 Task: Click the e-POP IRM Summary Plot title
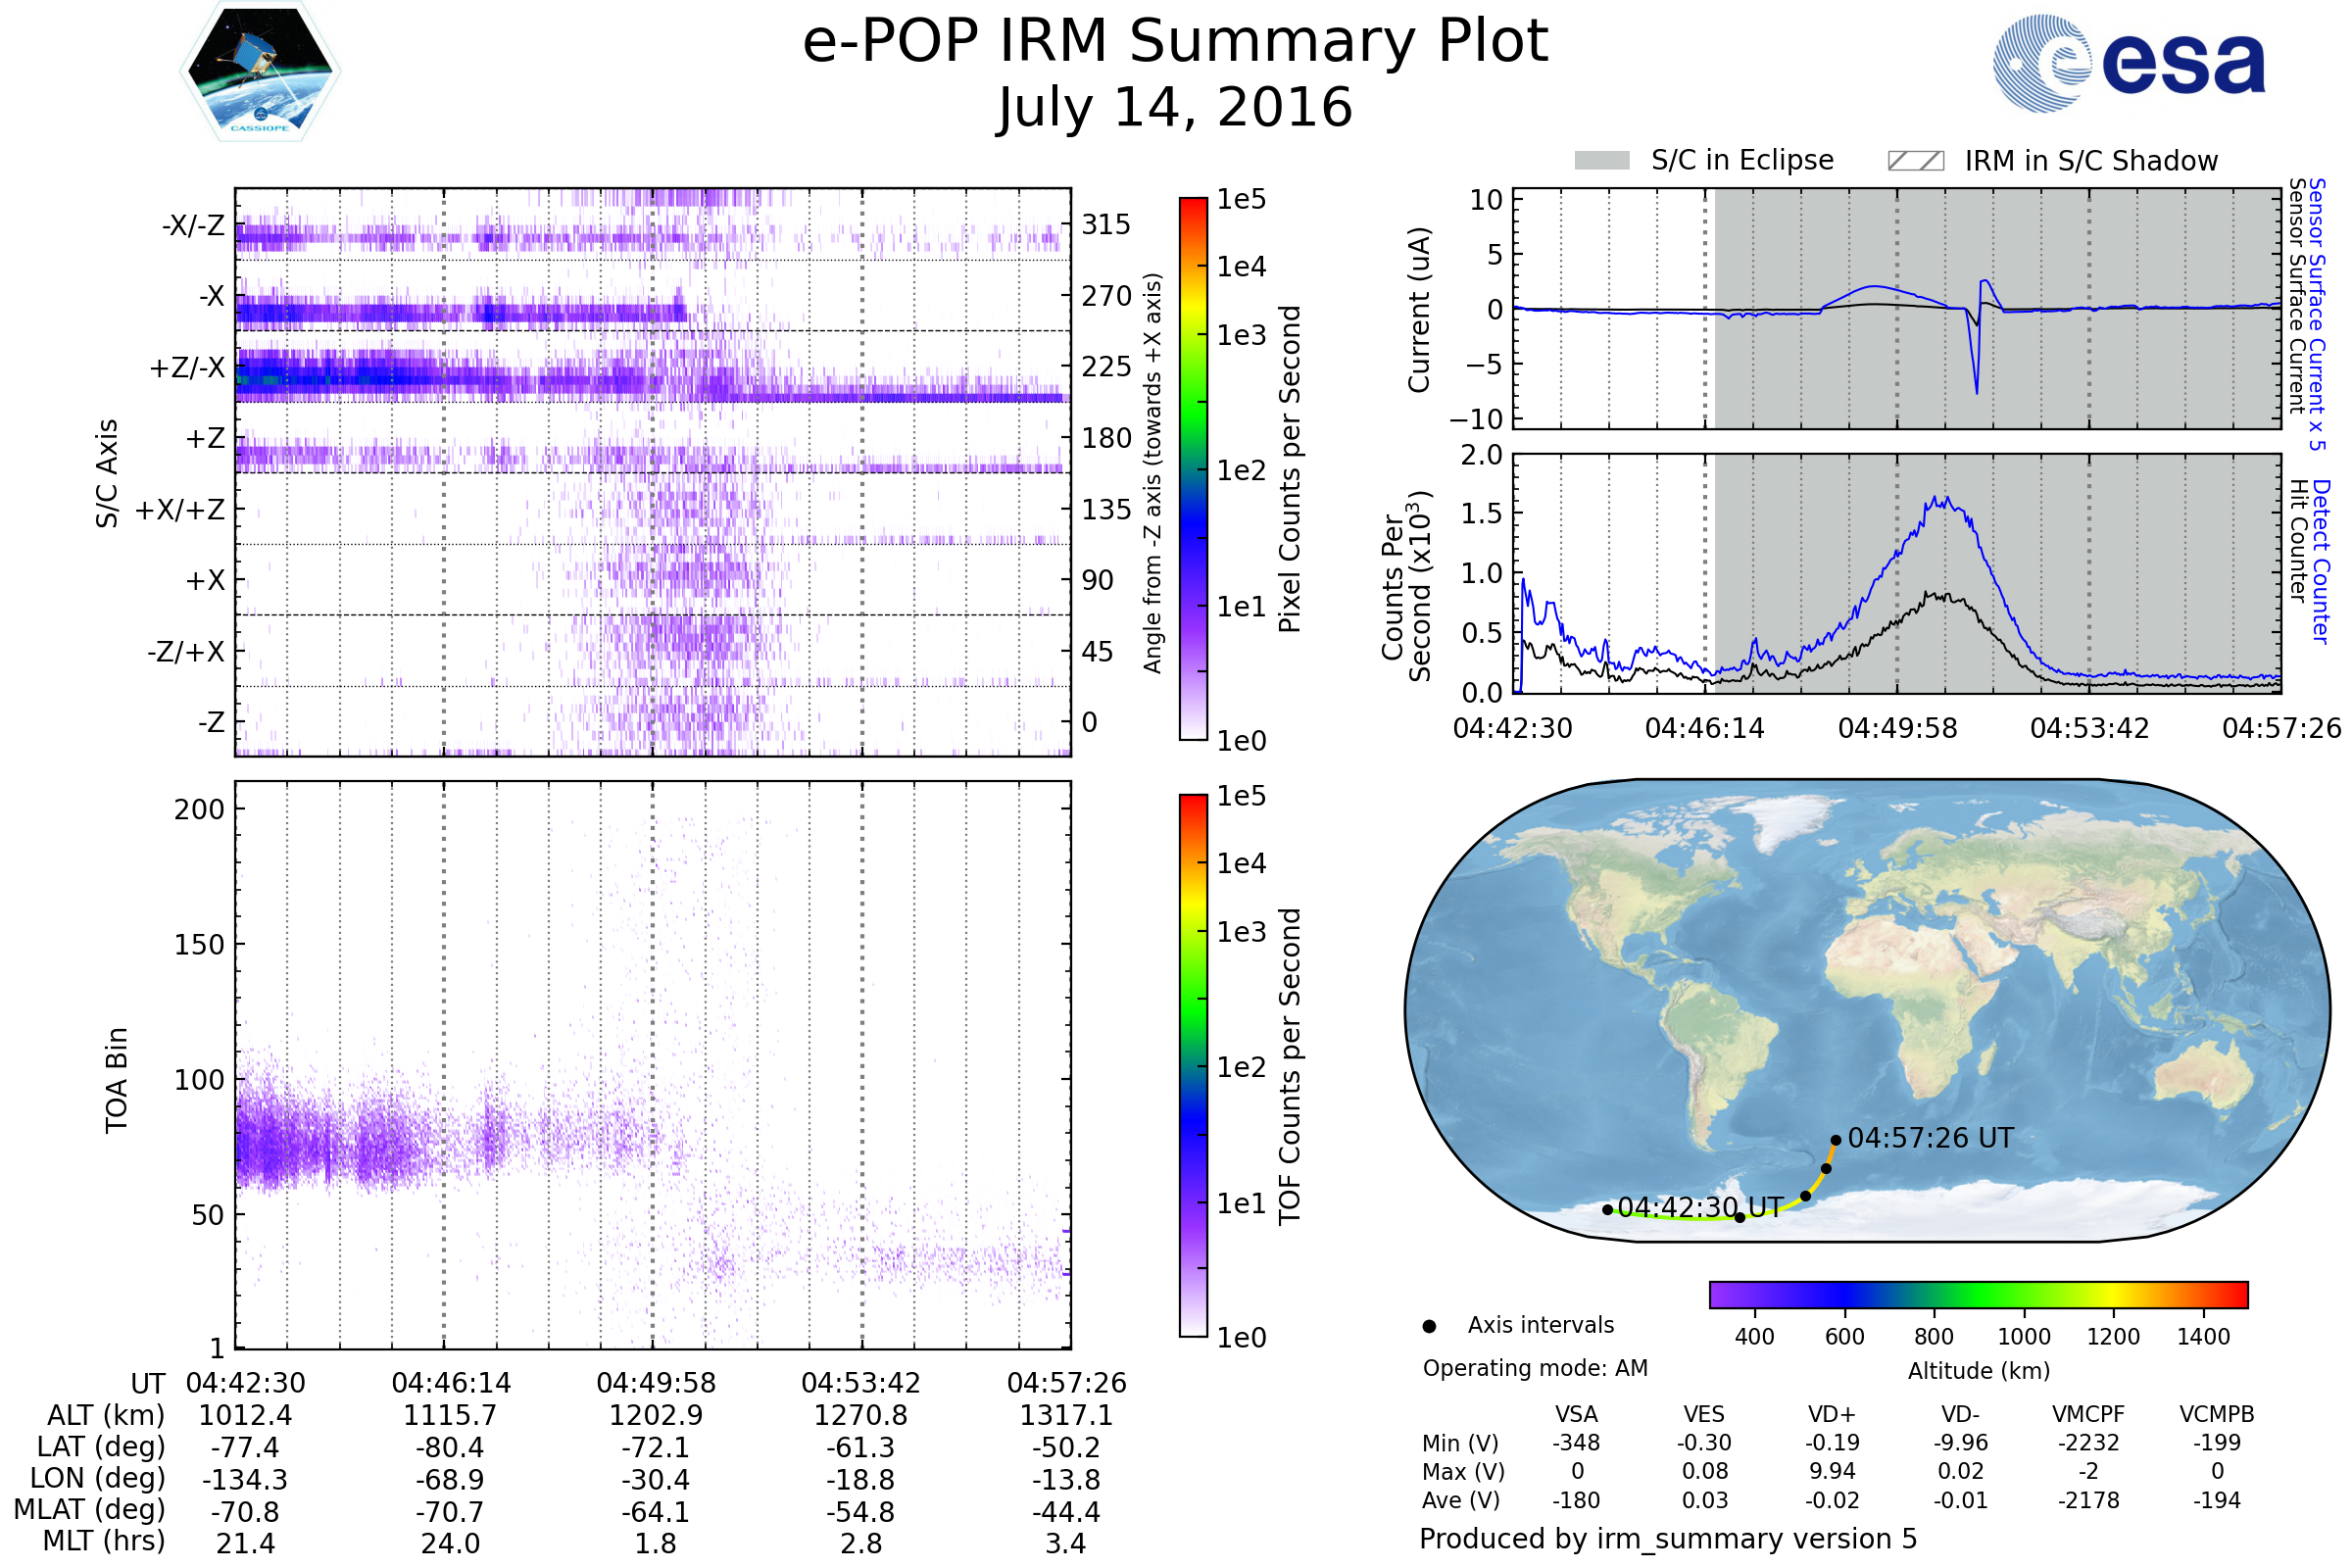(1175, 42)
